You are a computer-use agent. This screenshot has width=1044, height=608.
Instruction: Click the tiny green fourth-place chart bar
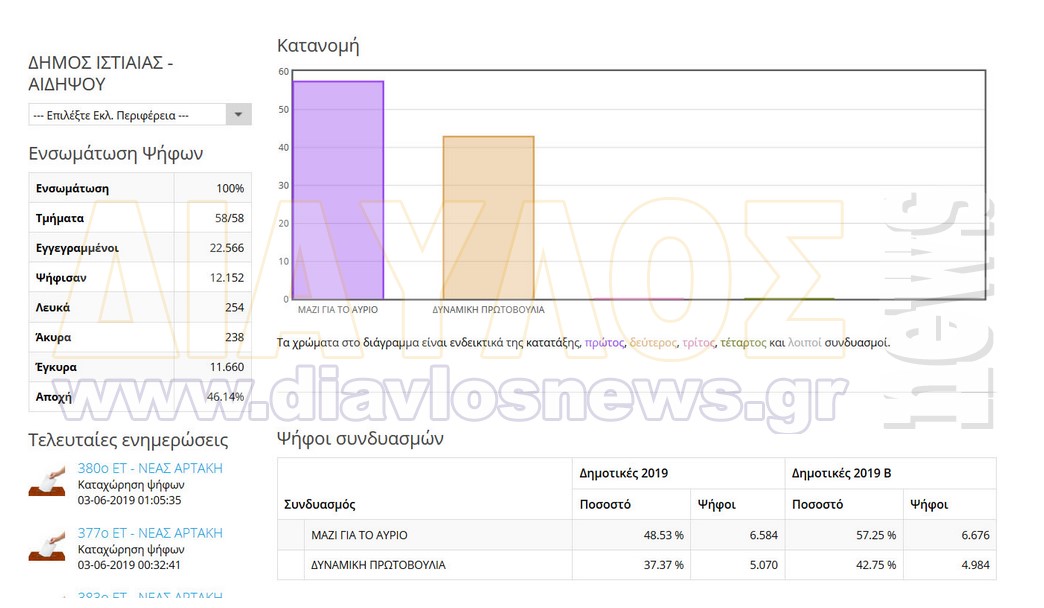(788, 298)
